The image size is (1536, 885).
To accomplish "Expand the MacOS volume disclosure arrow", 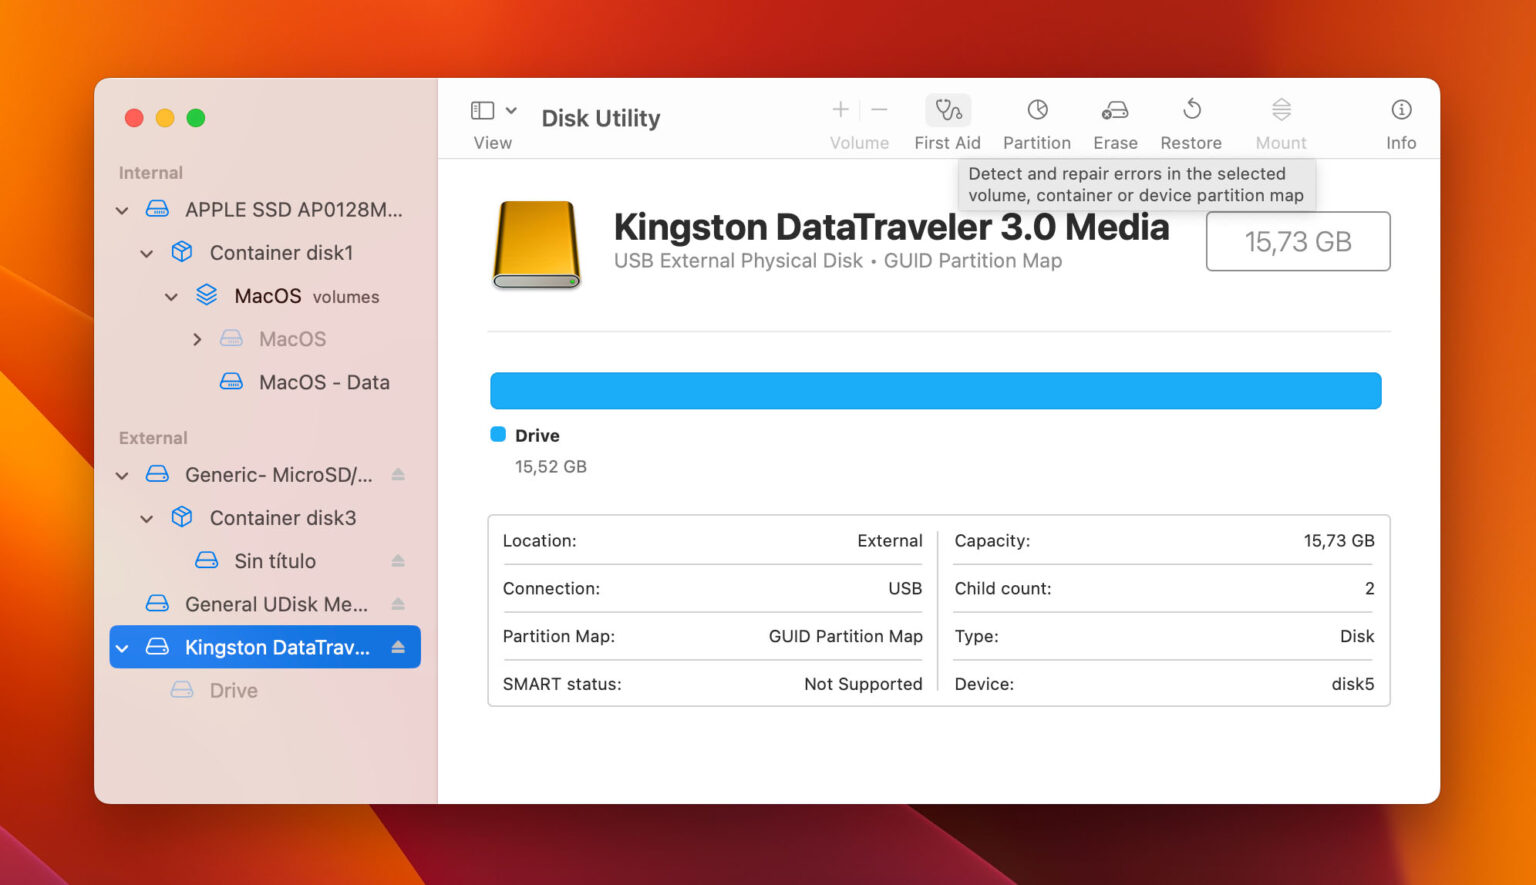I will (197, 338).
